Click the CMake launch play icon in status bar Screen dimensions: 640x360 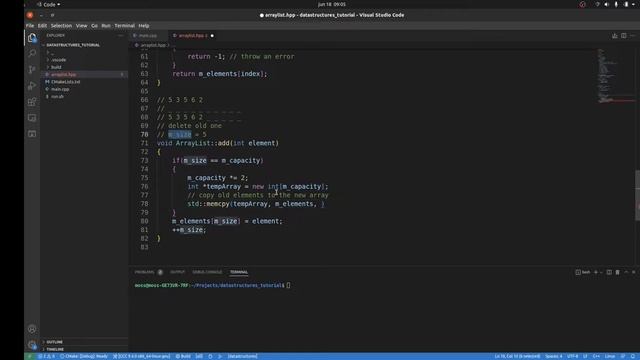pos(220,356)
